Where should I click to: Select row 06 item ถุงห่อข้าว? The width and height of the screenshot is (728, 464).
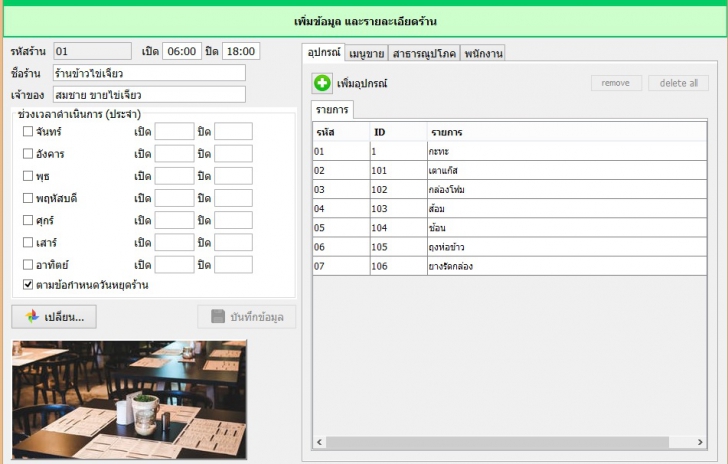click(510, 247)
